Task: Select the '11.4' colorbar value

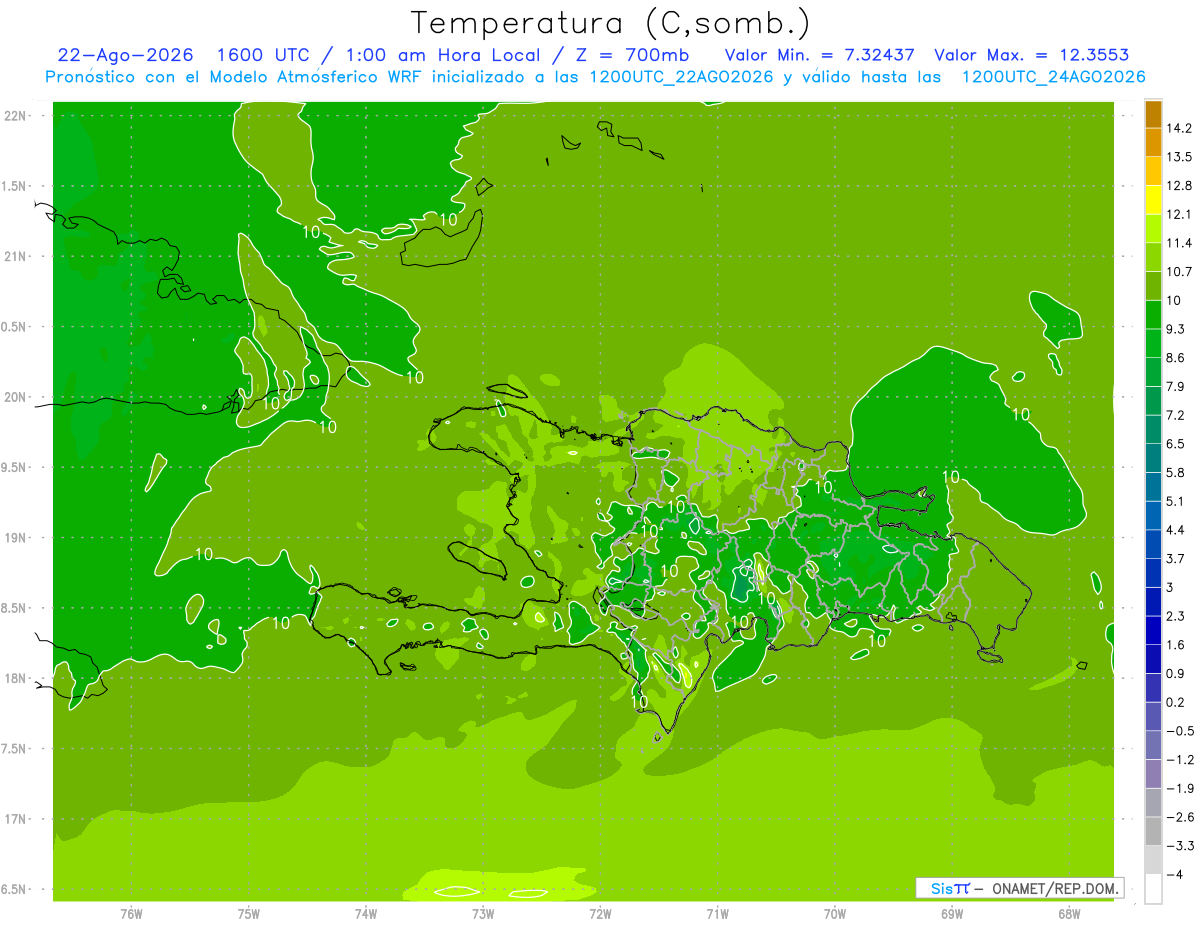Action: (x=1179, y=243)
